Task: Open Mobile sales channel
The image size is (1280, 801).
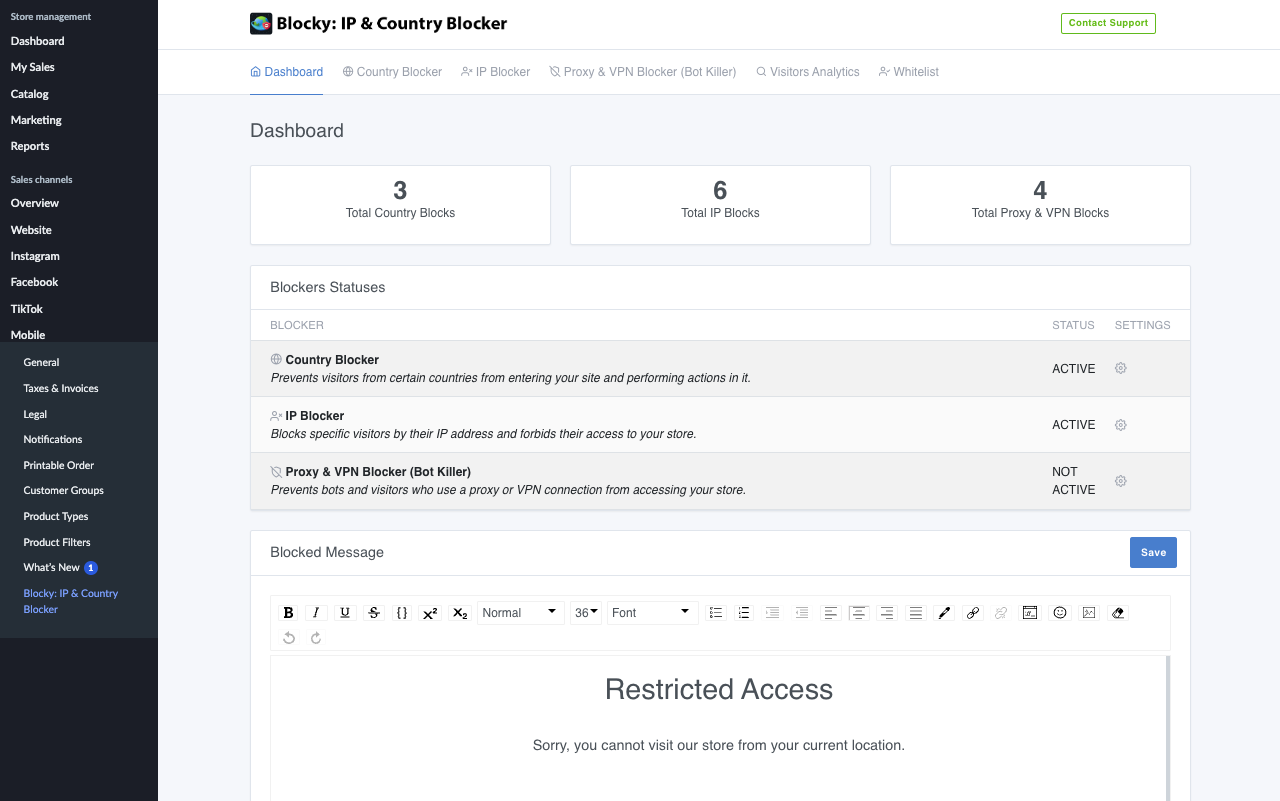Action: tap(28, 335)
